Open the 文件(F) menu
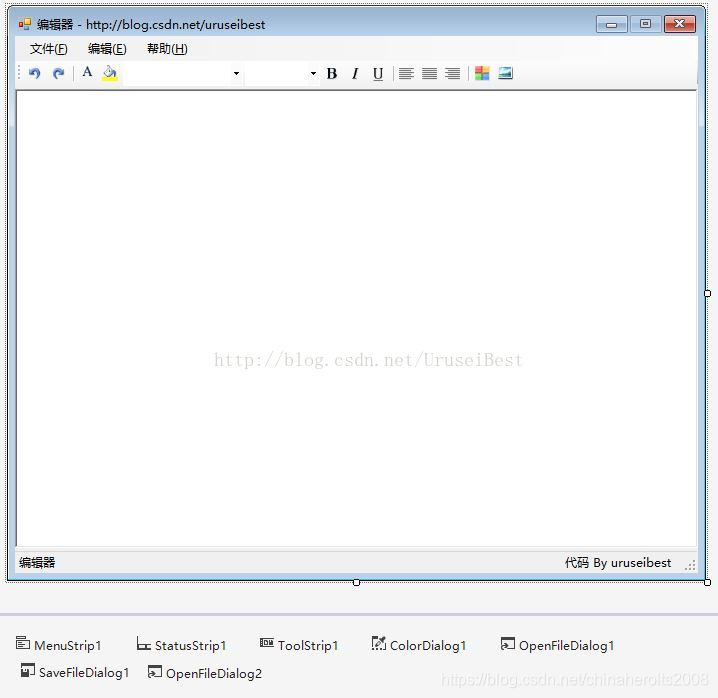Screen dimensions: 718x698 (49, 49)
